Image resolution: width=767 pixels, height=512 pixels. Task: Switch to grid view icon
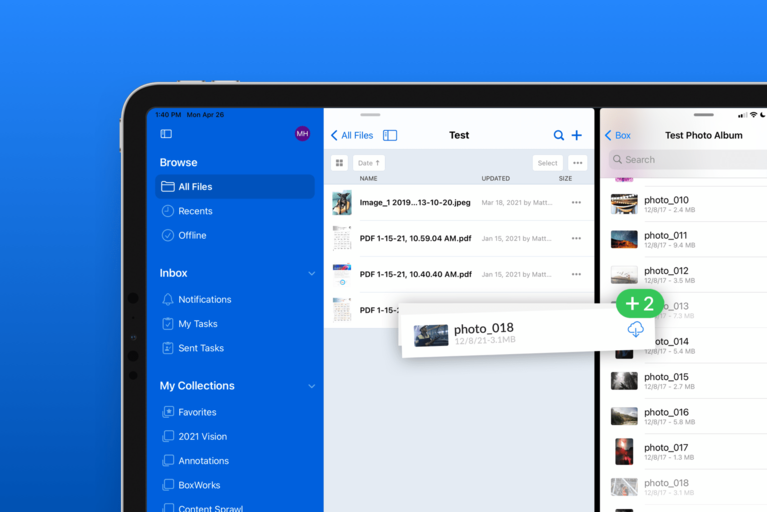coord(339,163)
